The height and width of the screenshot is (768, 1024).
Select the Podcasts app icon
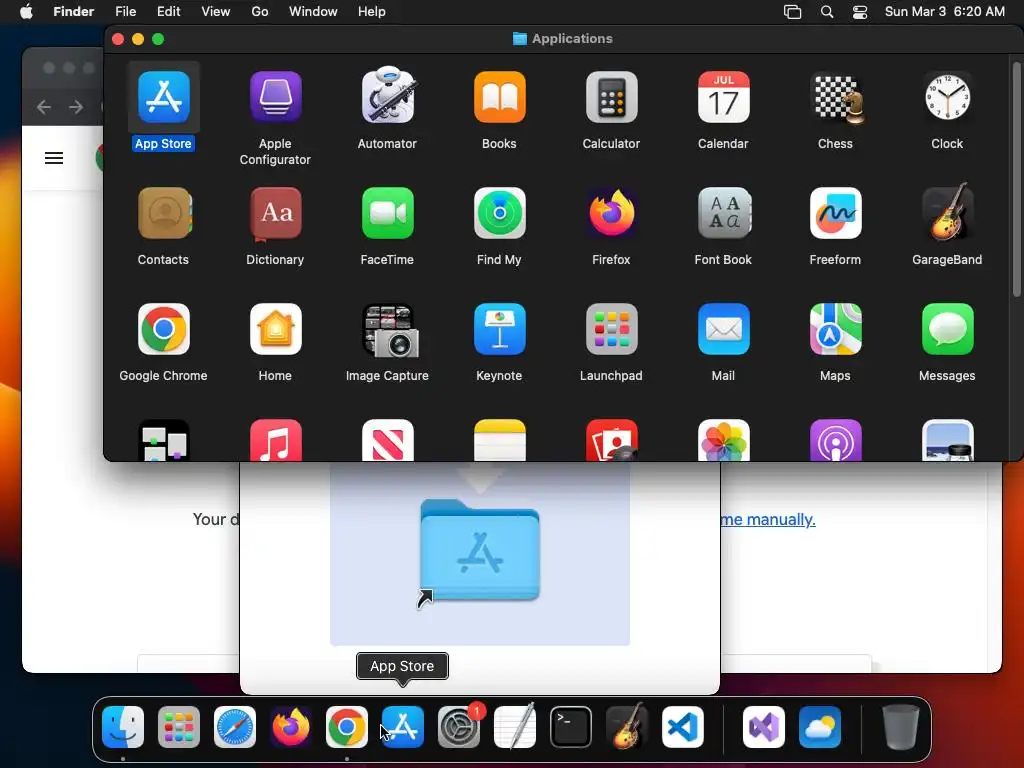tap(836, 440)
